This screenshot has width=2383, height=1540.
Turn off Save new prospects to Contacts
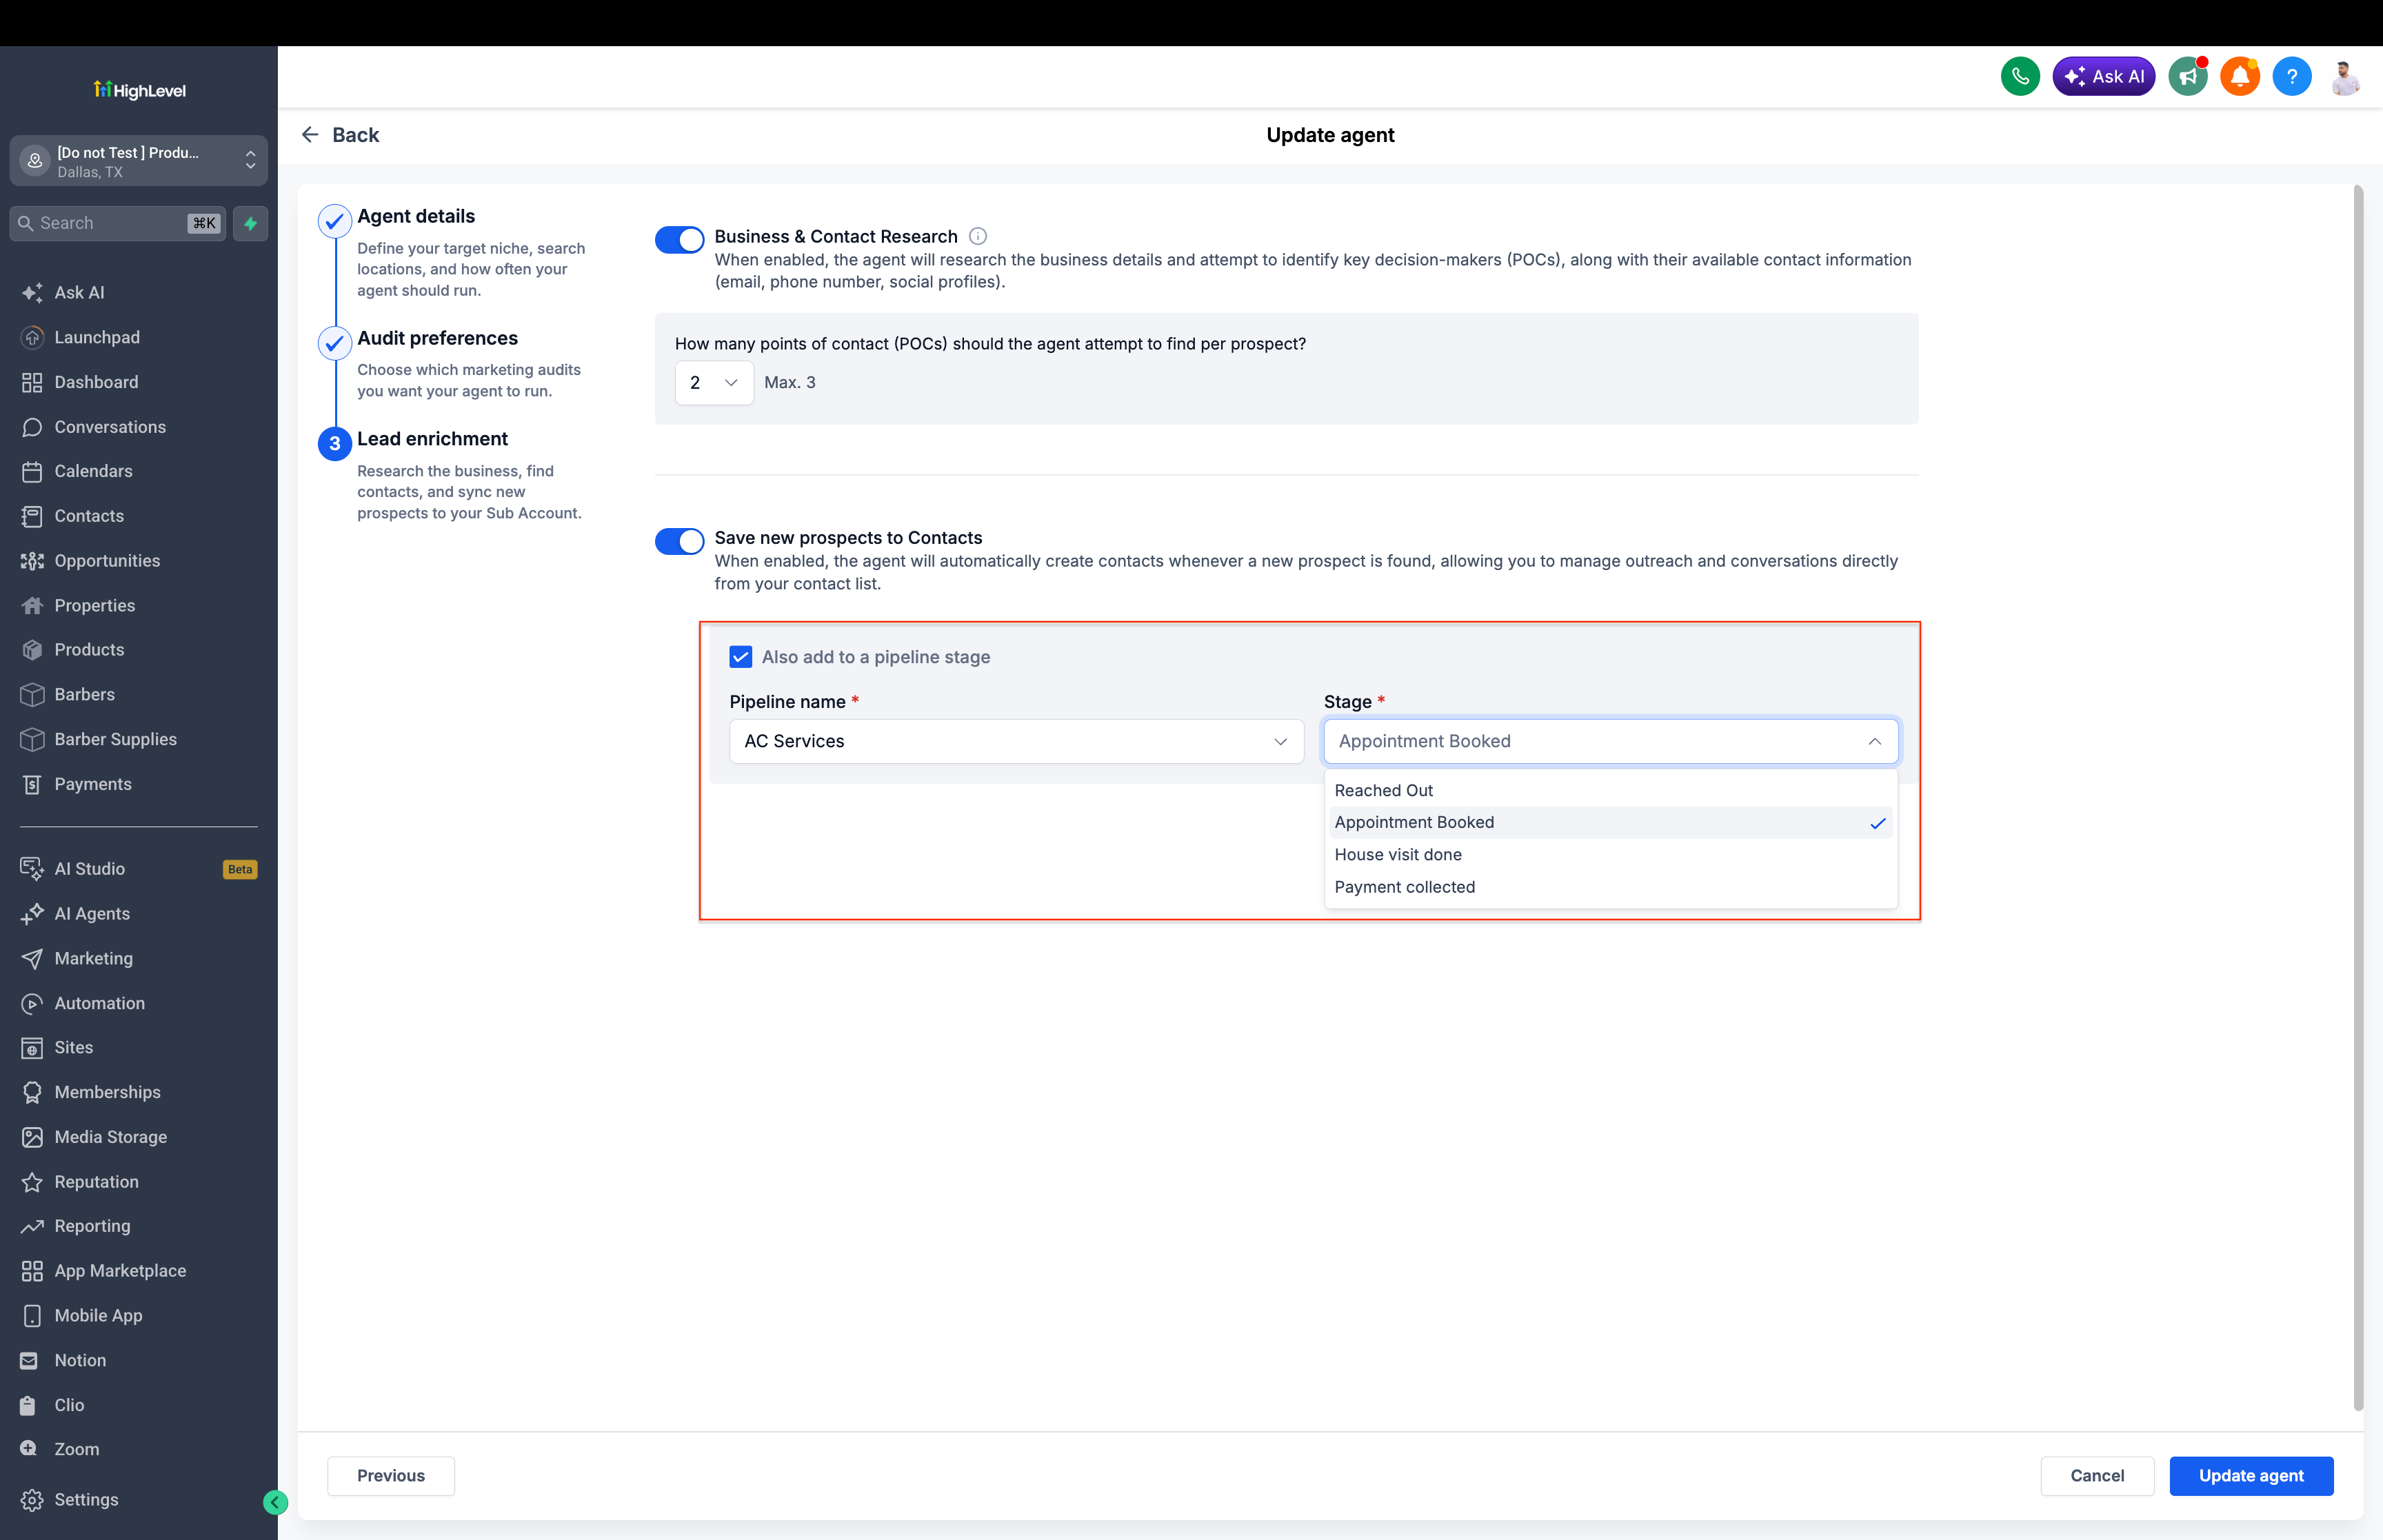click(x=679, y=541)
